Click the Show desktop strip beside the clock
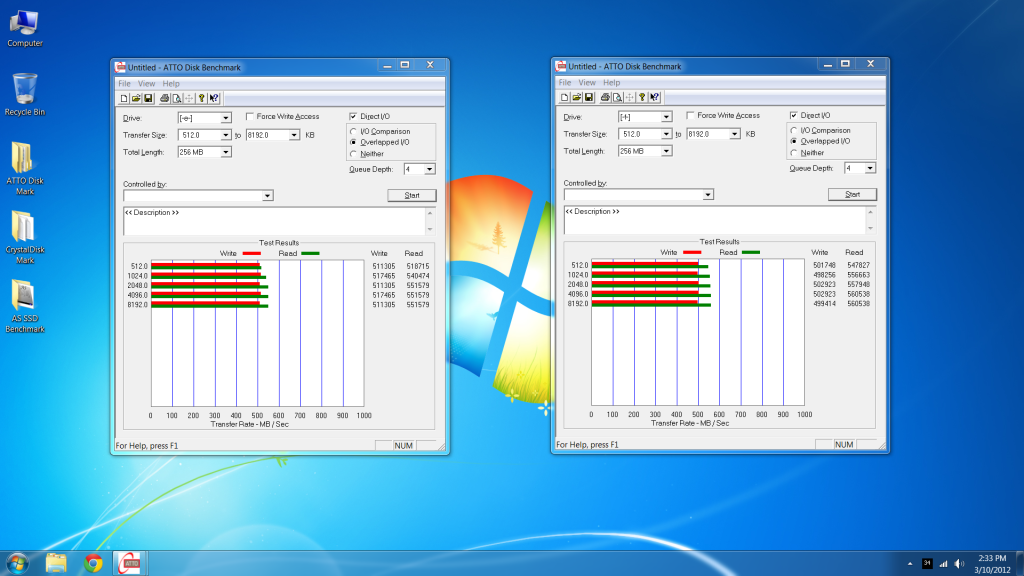1024x576 pixels. 1019,563
